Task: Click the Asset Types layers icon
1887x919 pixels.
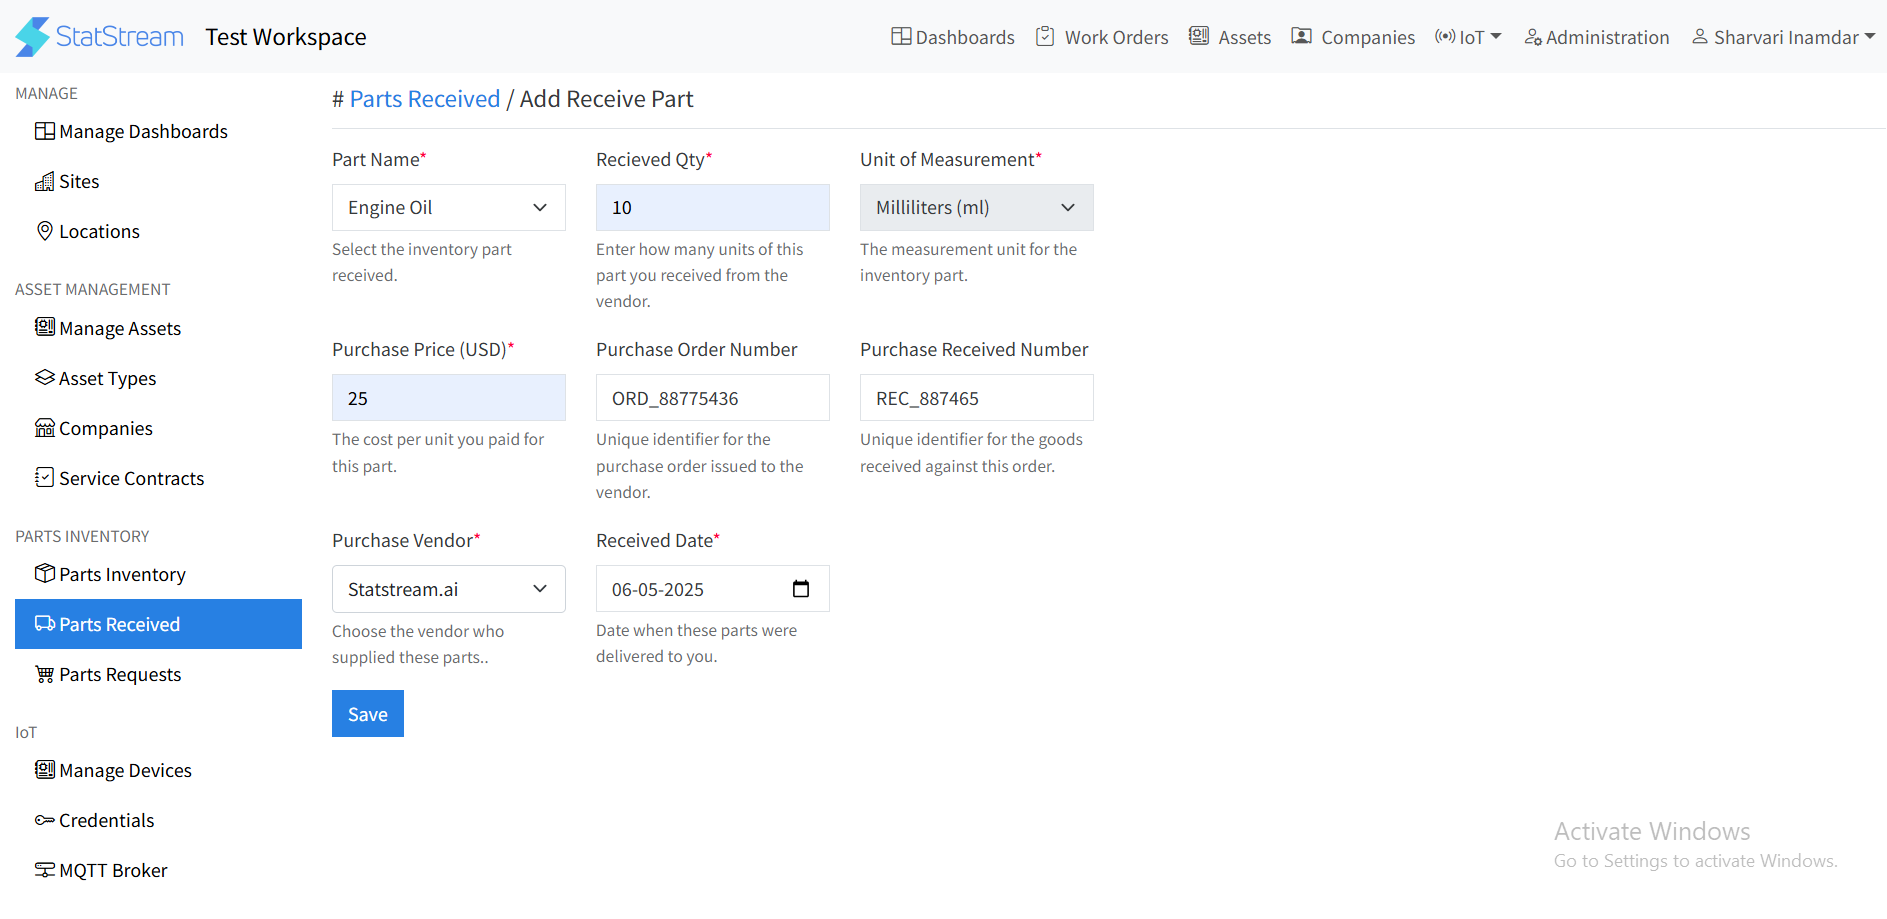Action: [x=44, y=378]
